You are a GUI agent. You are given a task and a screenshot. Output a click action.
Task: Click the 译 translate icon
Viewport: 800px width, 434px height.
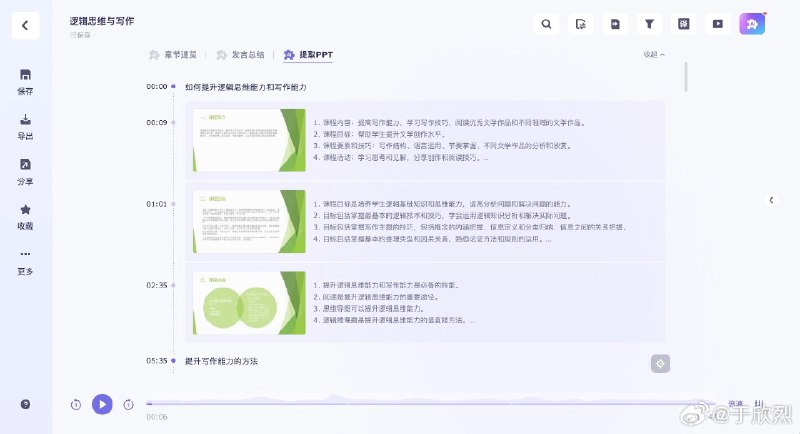(x=684, y=24)
